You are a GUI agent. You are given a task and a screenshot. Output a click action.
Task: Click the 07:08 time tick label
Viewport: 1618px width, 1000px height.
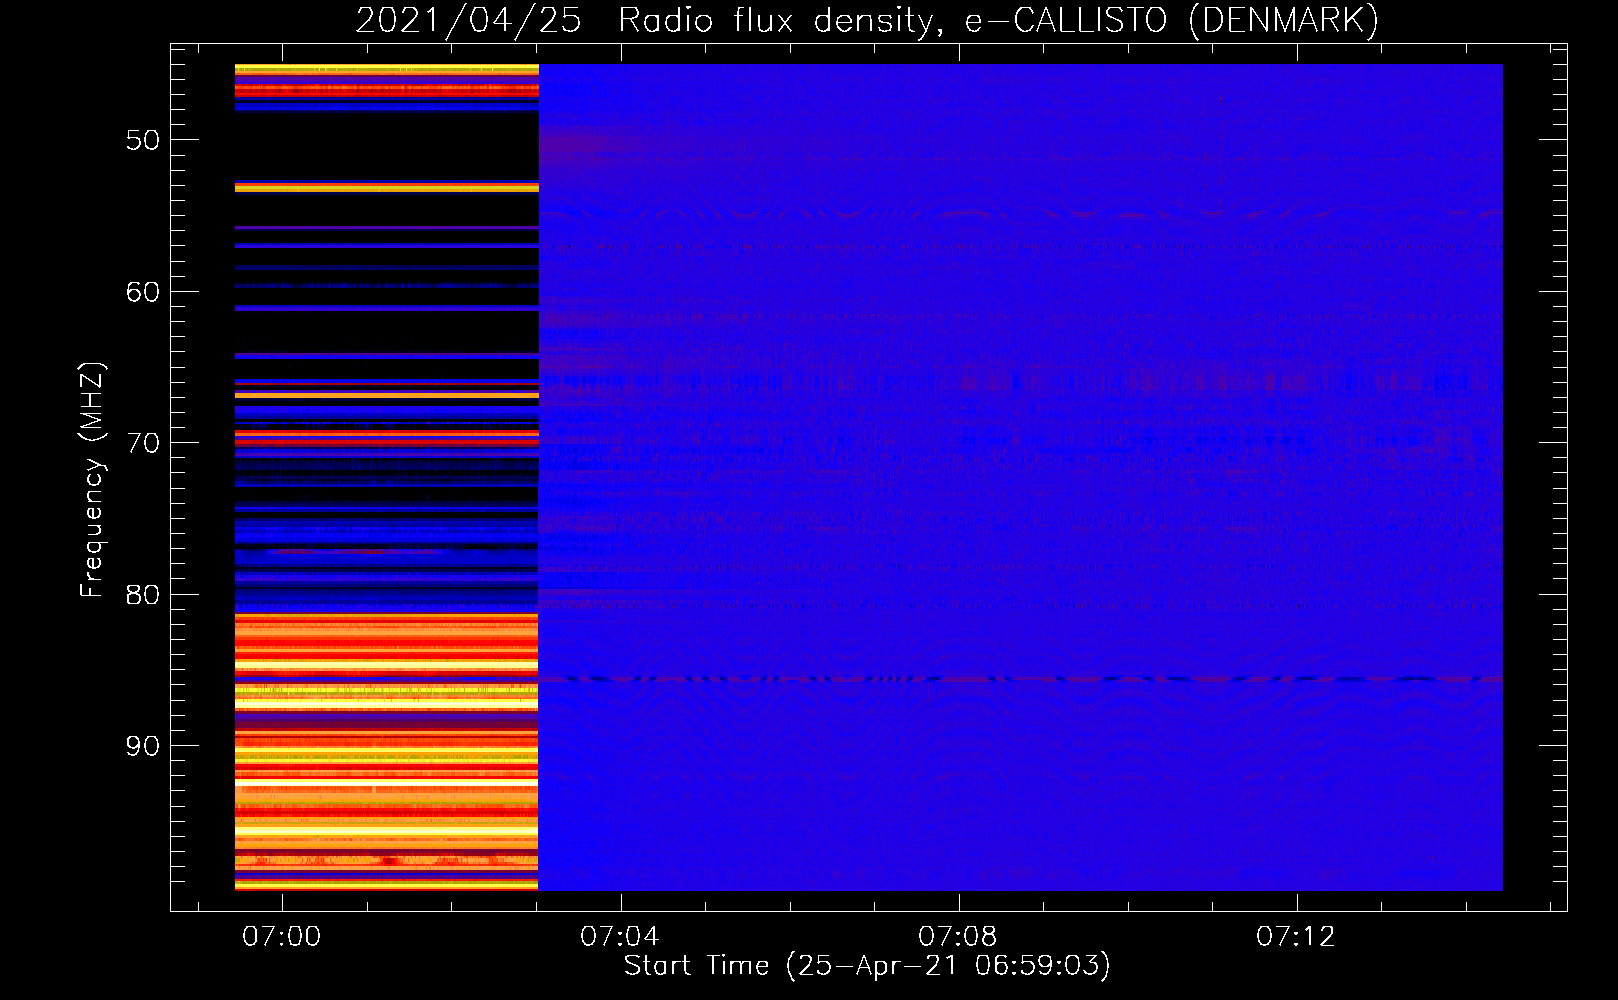(958, 937)
